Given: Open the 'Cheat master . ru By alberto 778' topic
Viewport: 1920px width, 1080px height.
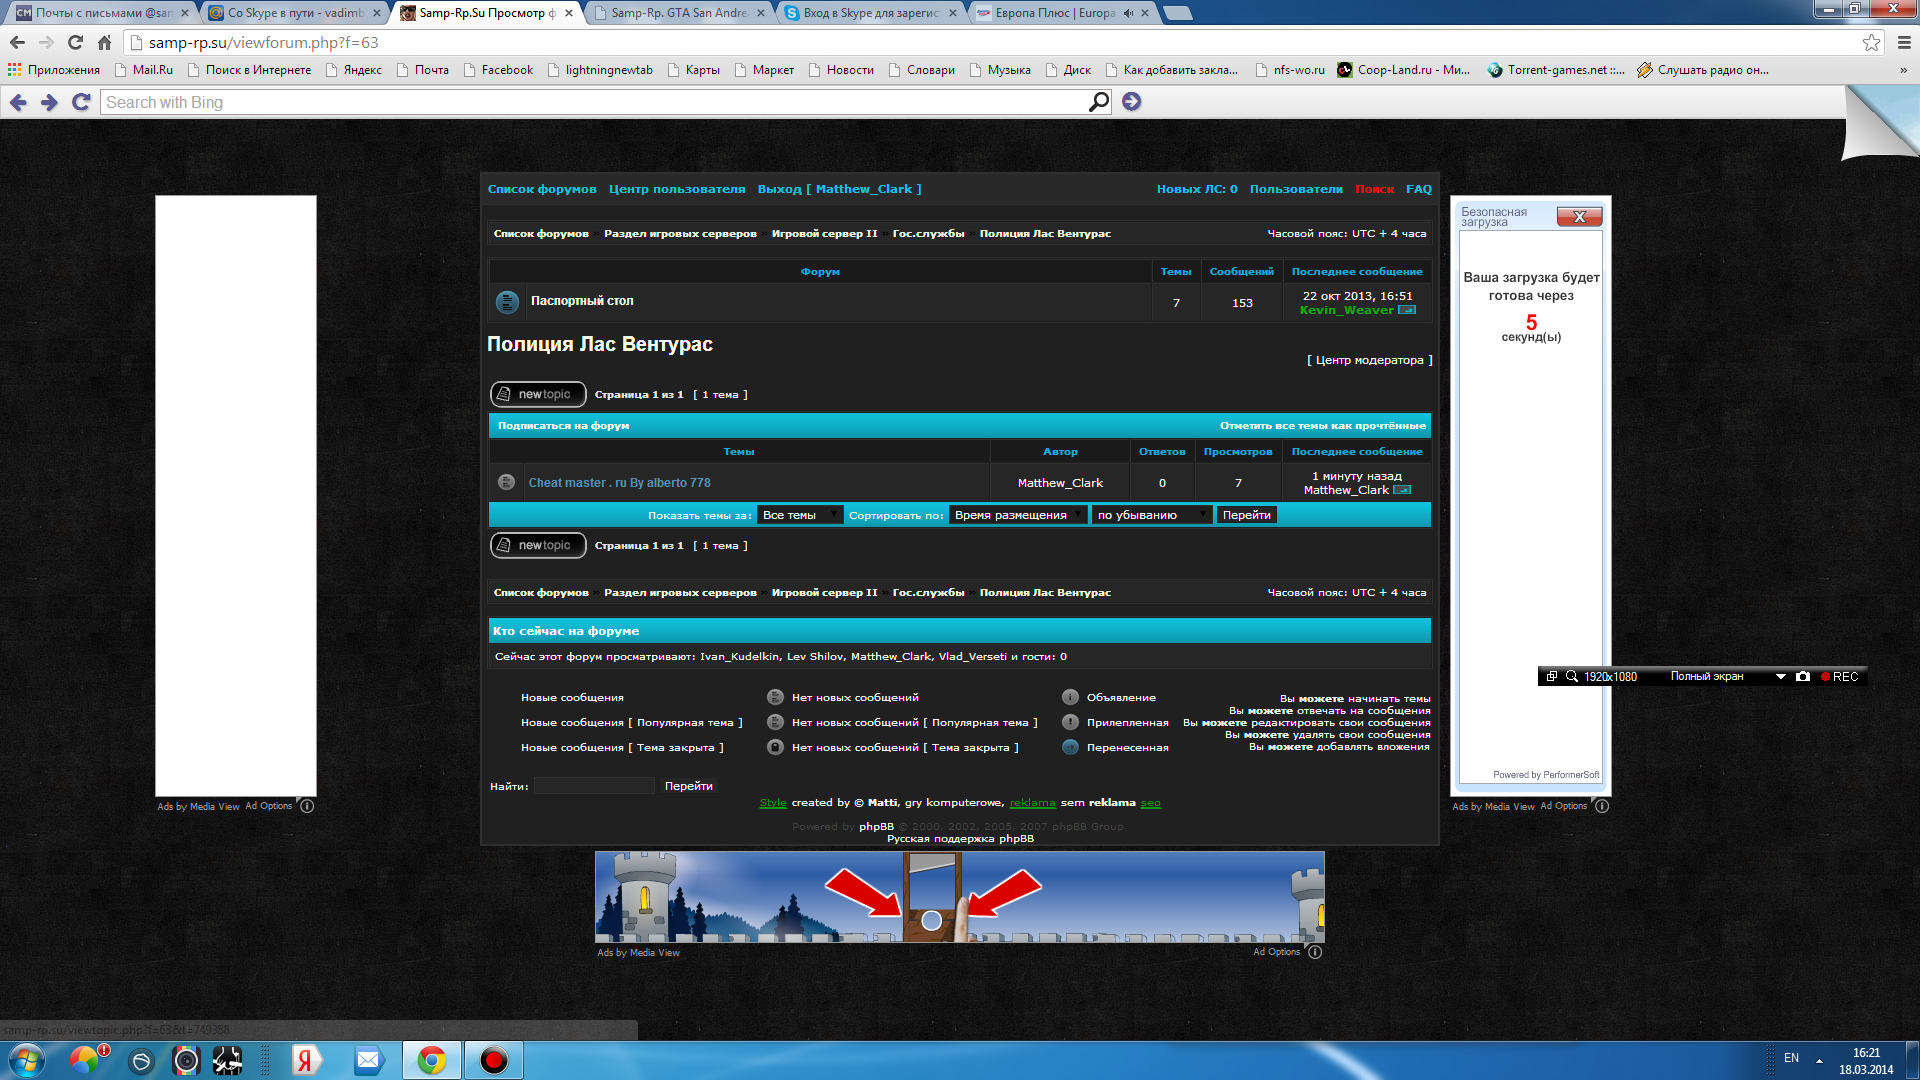Looking at the screenshot, I should pyautogui.click(x=619, y=483).
